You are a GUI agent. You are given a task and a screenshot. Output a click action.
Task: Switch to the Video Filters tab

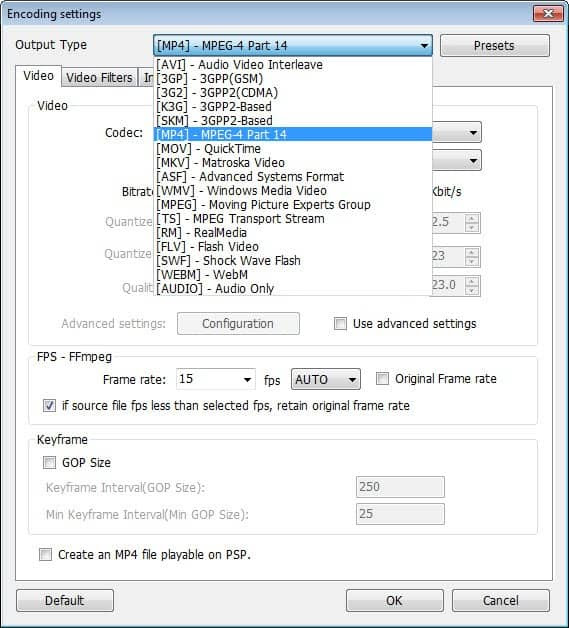click(99, 77)
